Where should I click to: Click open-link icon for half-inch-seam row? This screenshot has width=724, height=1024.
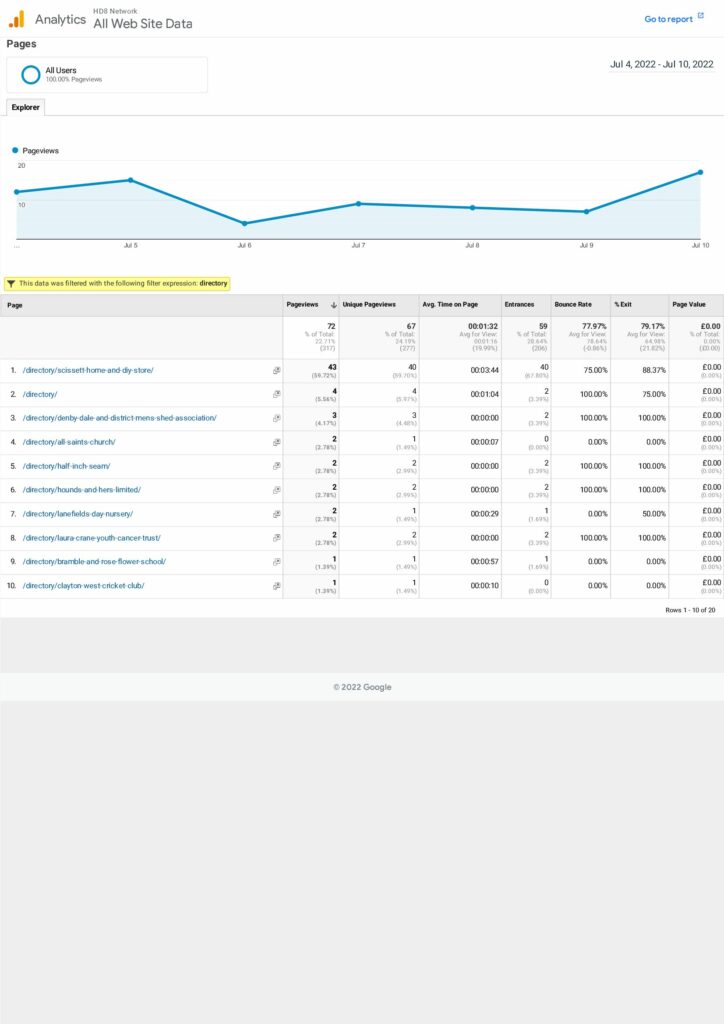(276, 466)
